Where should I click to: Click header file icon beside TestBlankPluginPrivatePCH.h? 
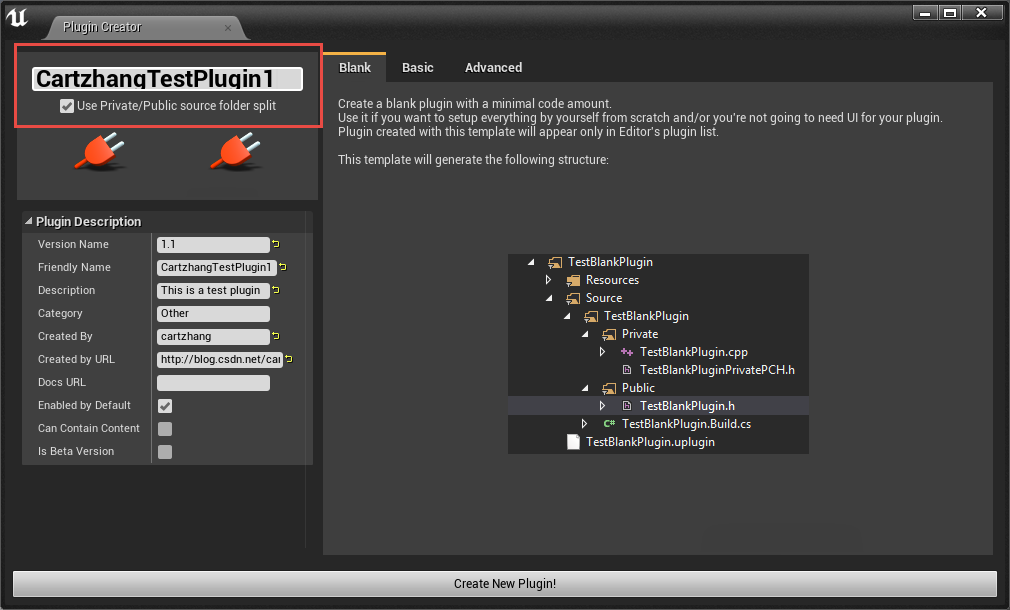pyautogui.click(x=627, y=370)
